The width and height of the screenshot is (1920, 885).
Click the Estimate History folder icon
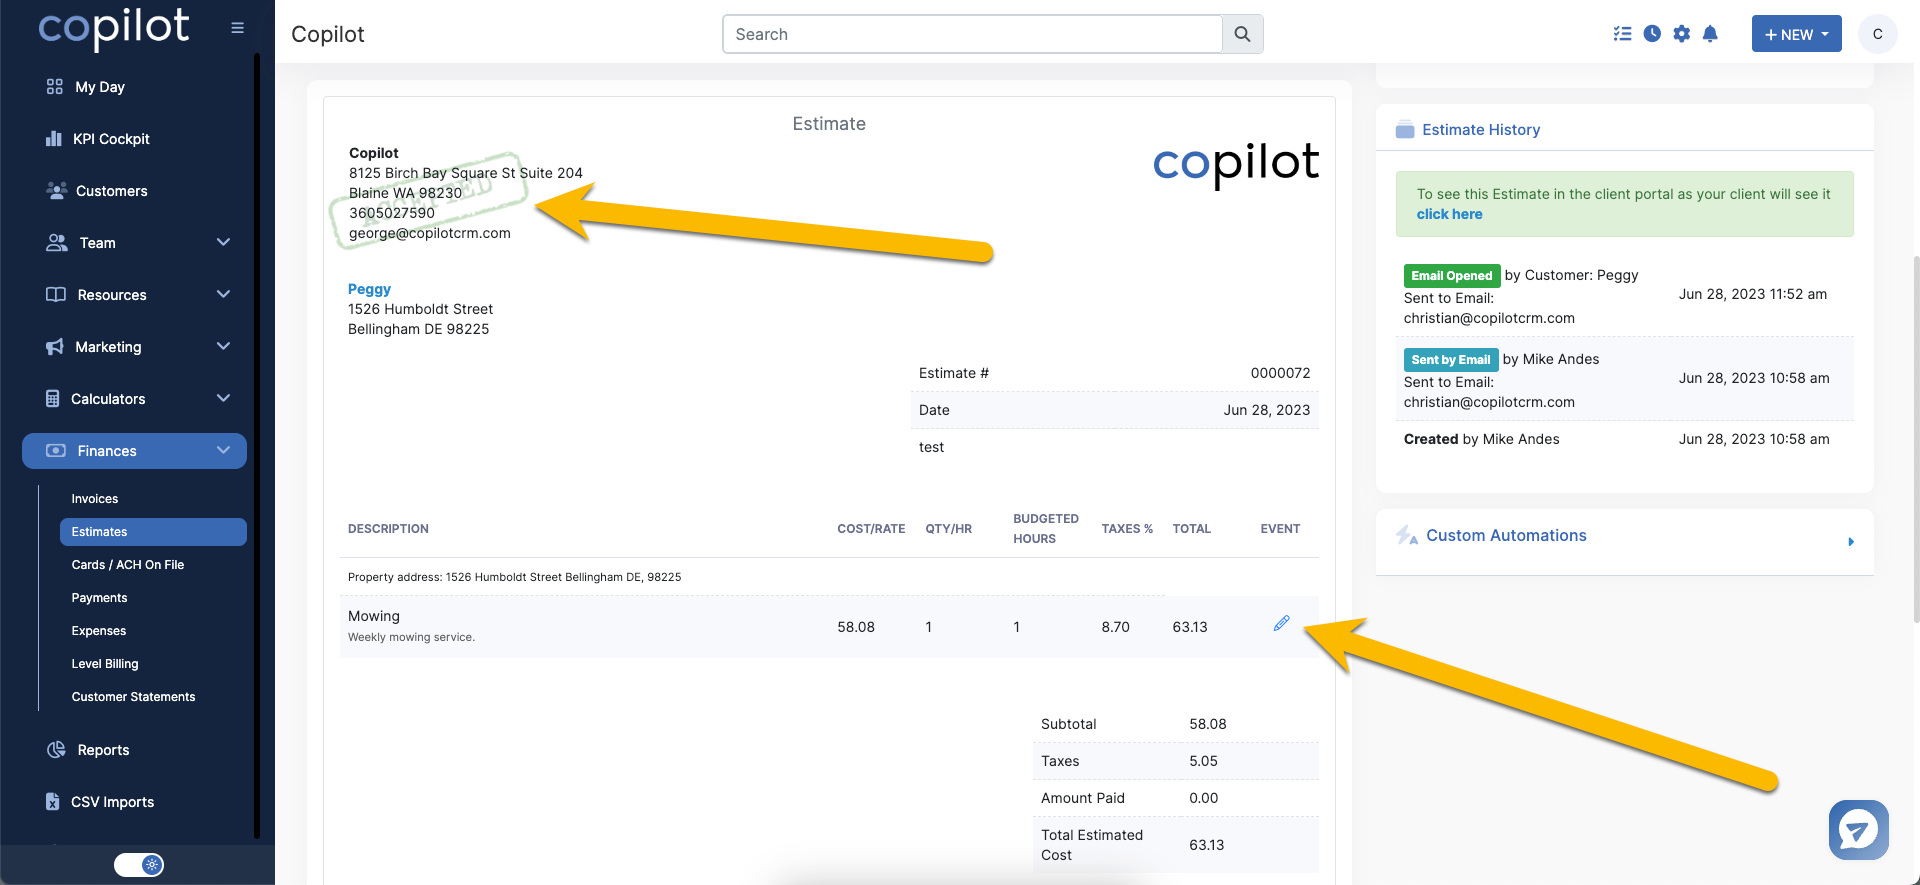(x=1405, y=130)
